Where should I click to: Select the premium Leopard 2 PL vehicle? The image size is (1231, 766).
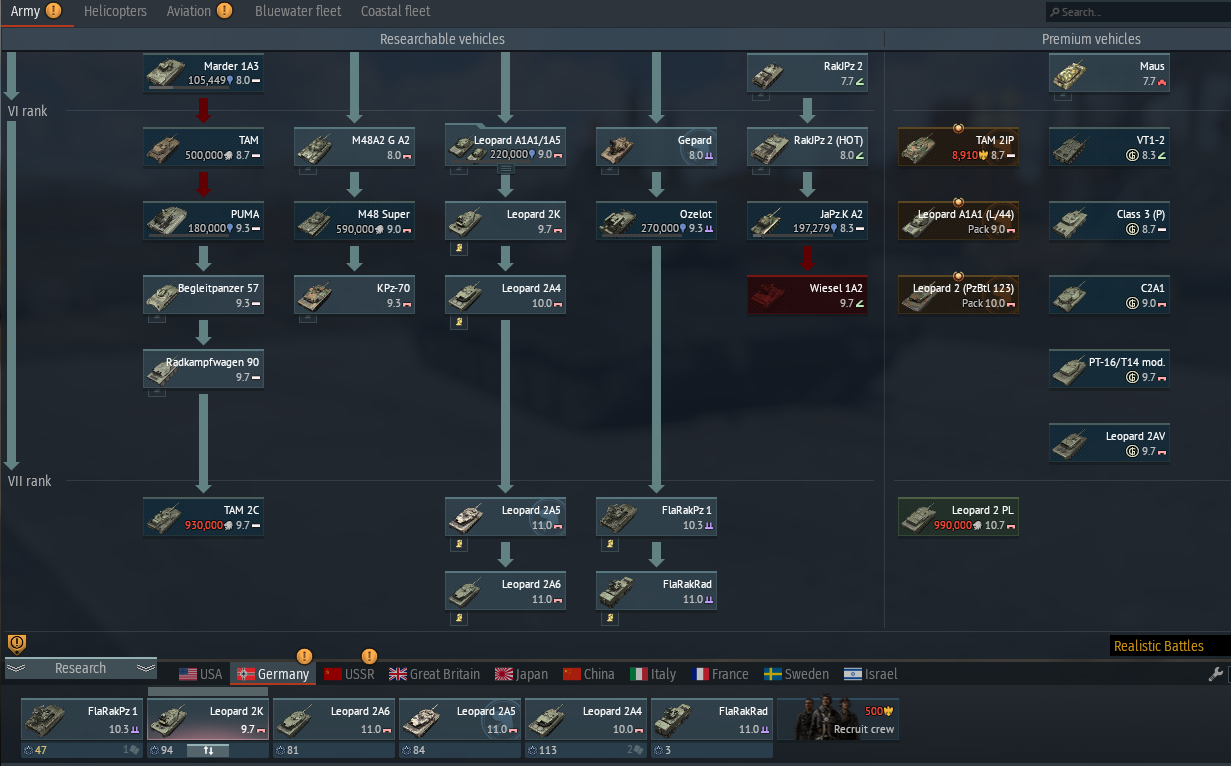(x=959, y=517)
